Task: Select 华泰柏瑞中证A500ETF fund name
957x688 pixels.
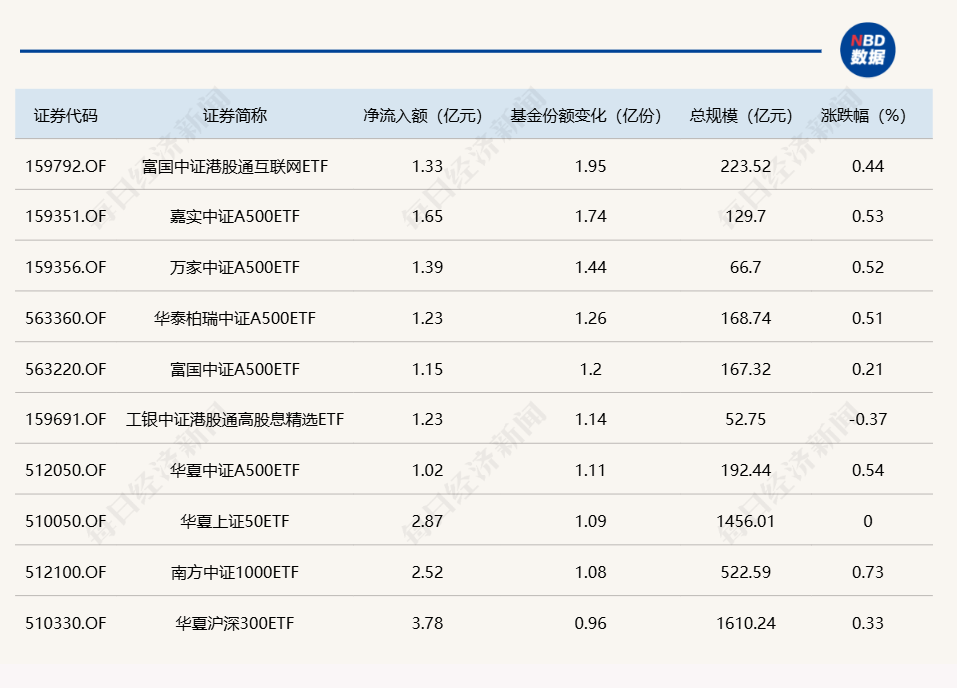Action: [x=235, y=318]
